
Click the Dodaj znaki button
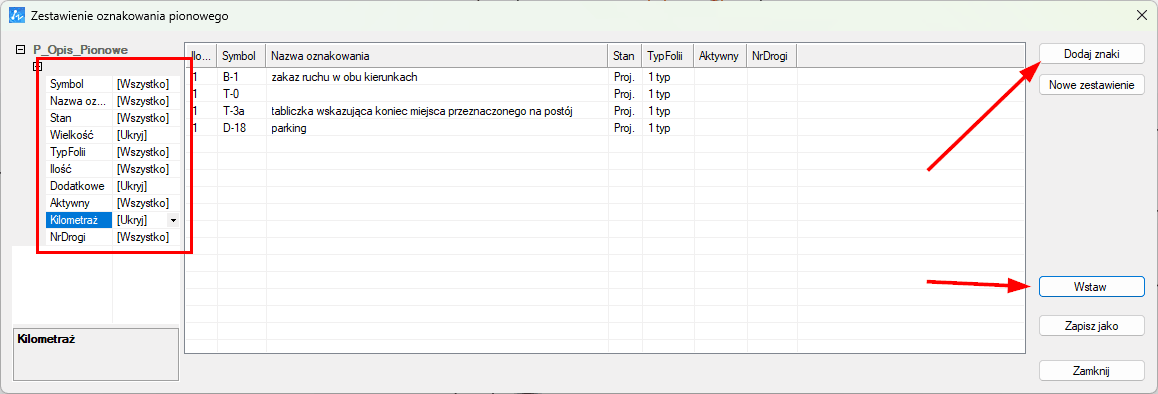tap(1092, 54)
